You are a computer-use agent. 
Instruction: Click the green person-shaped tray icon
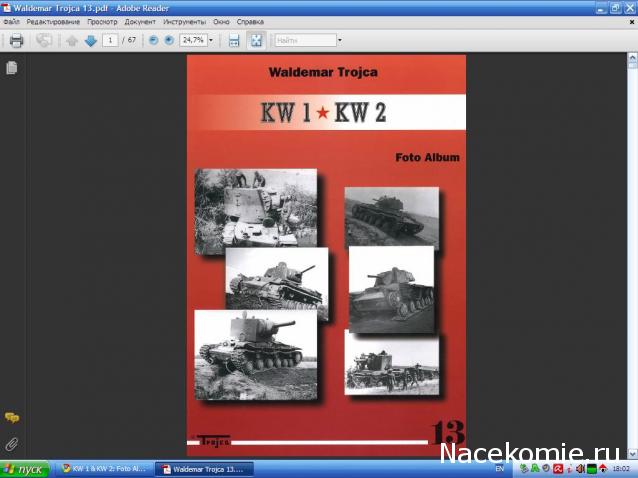[x=535, y=469]
